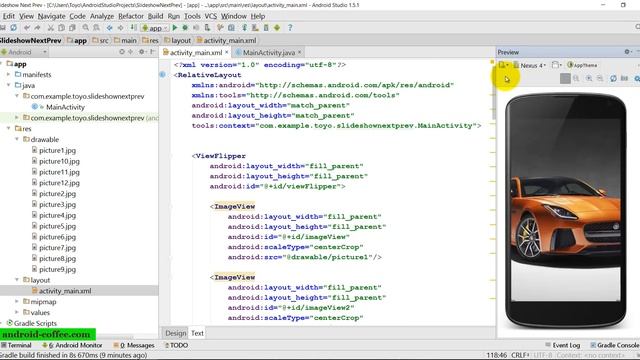Toggle the TODO tool window
This screenshot has height=360, width=640.
click(x=176, y=345)
